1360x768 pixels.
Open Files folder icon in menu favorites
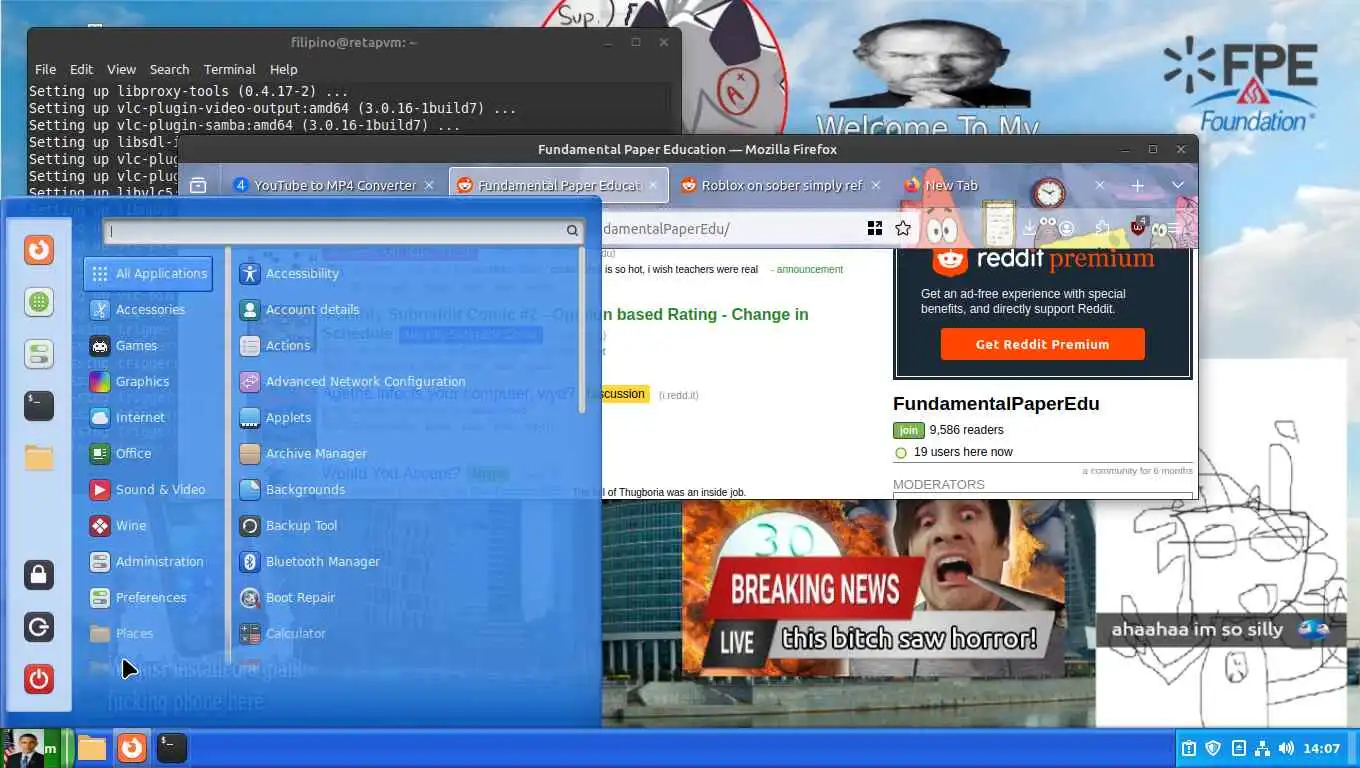pyautogui.click(x=39, y=457)
